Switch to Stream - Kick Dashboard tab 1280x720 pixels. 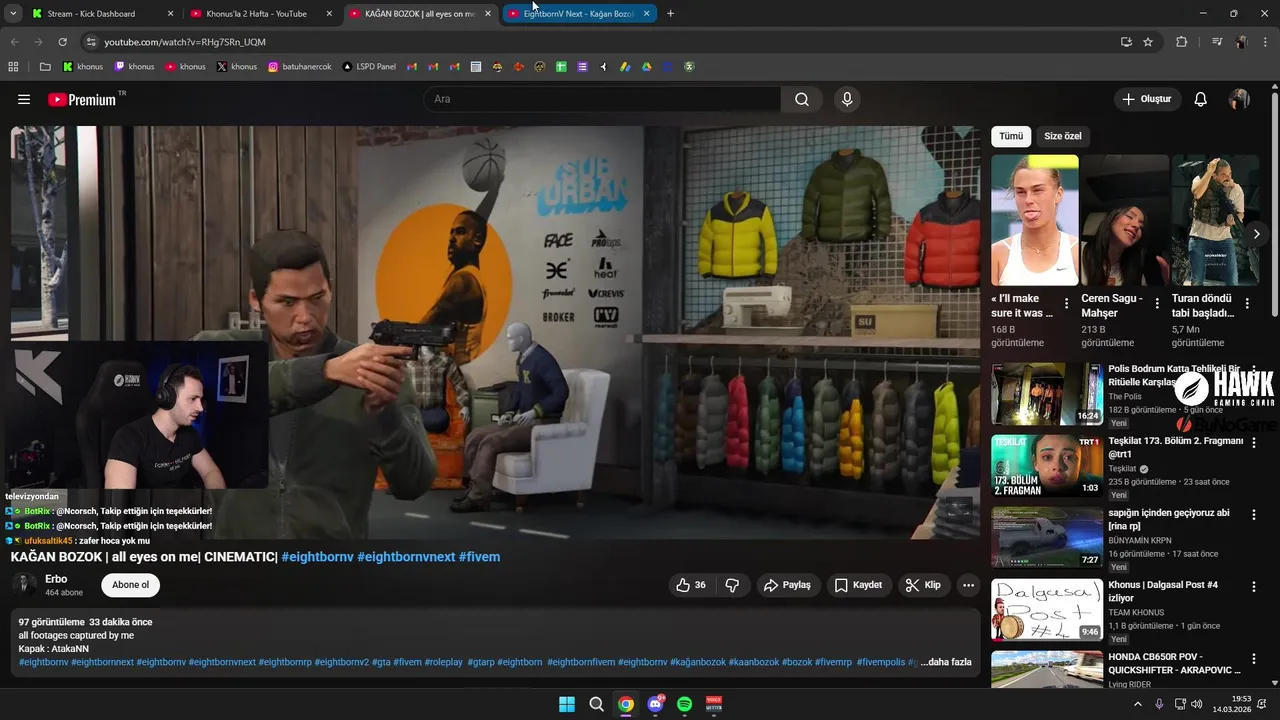coord(102,14)
